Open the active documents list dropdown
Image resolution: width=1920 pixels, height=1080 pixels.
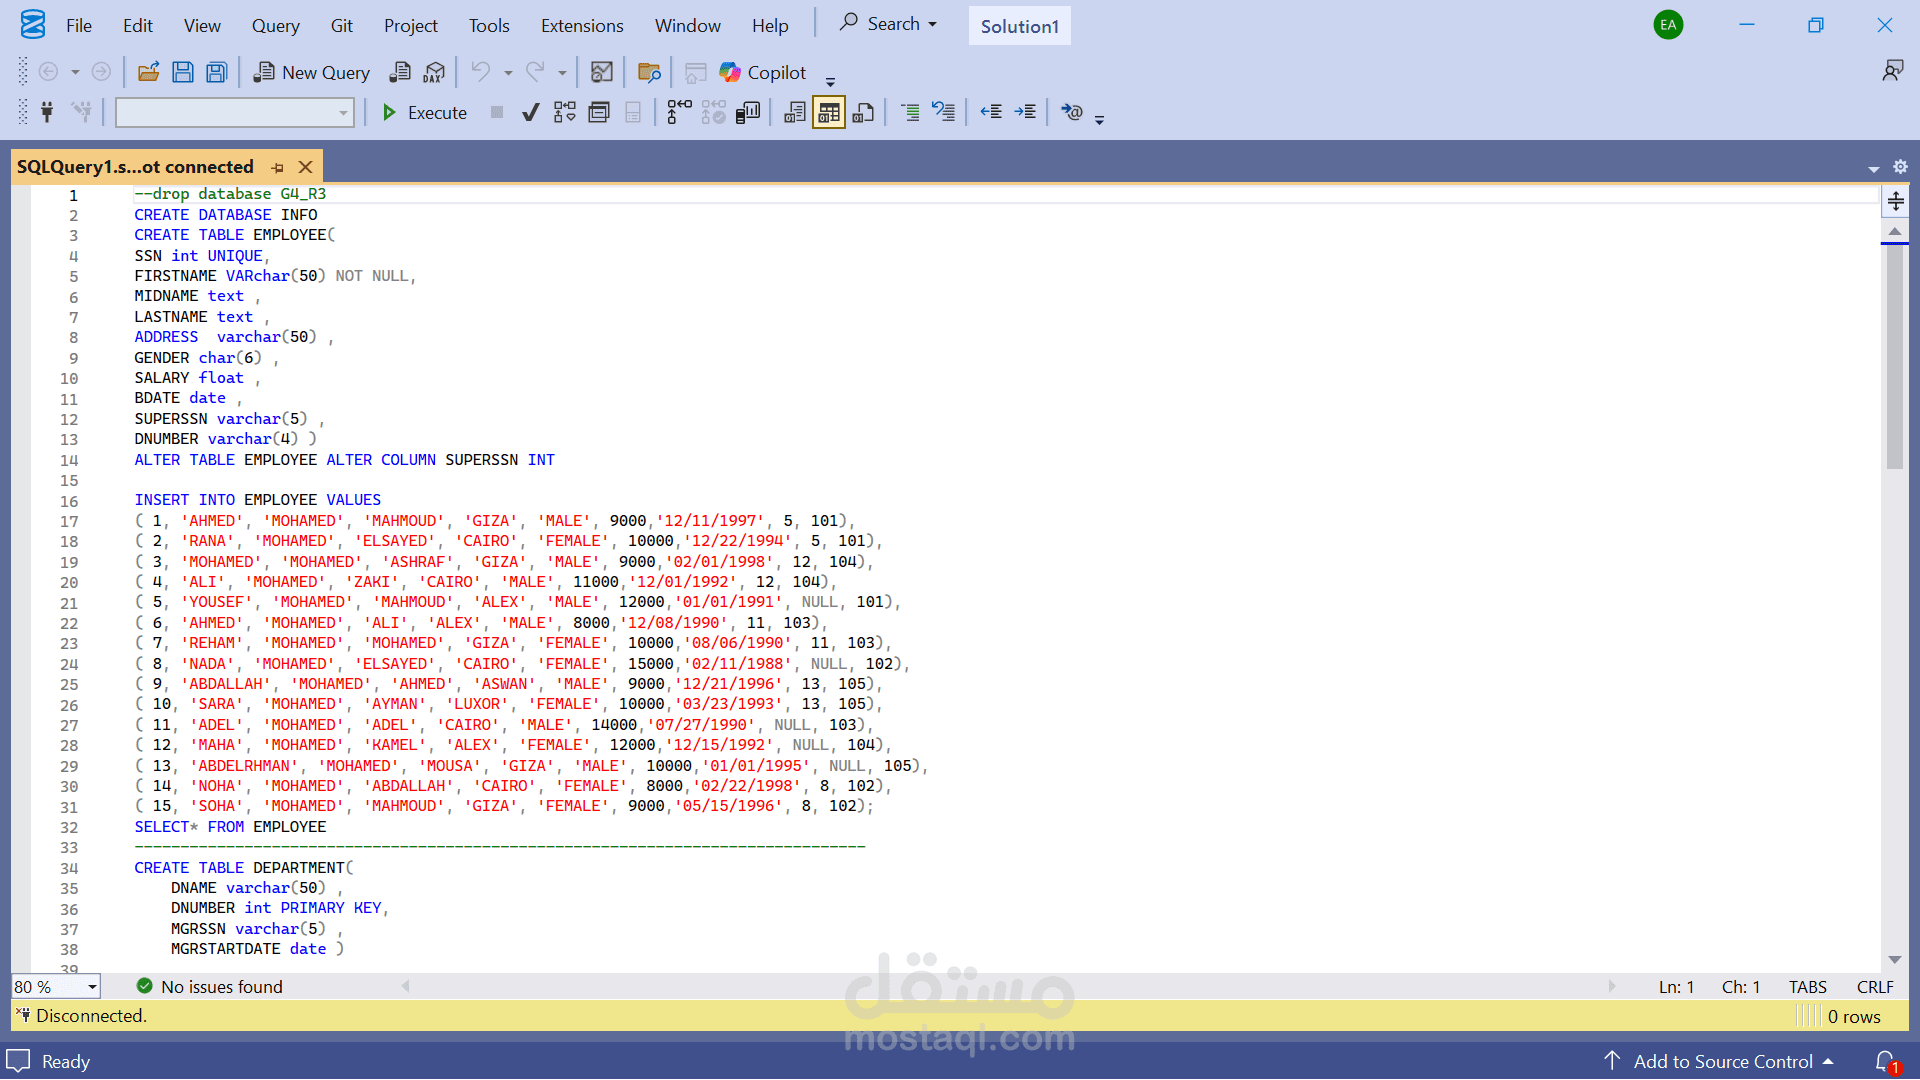[1873, 168]
